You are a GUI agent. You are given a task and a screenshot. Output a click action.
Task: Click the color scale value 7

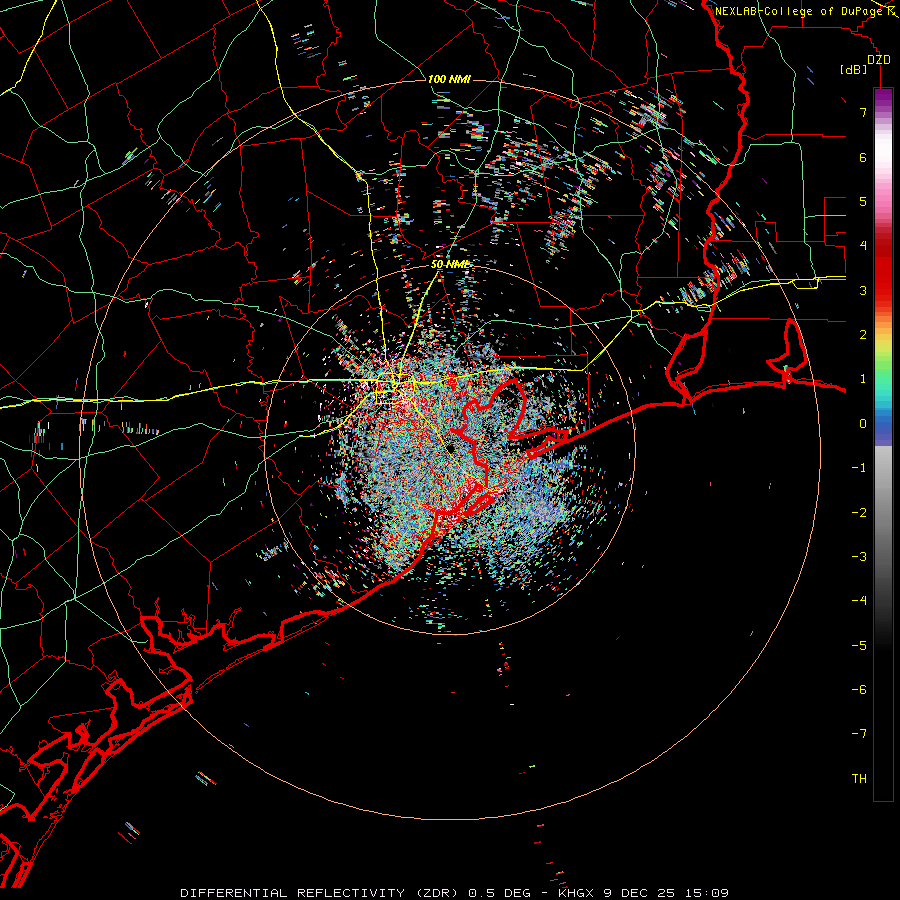(863, 112)
